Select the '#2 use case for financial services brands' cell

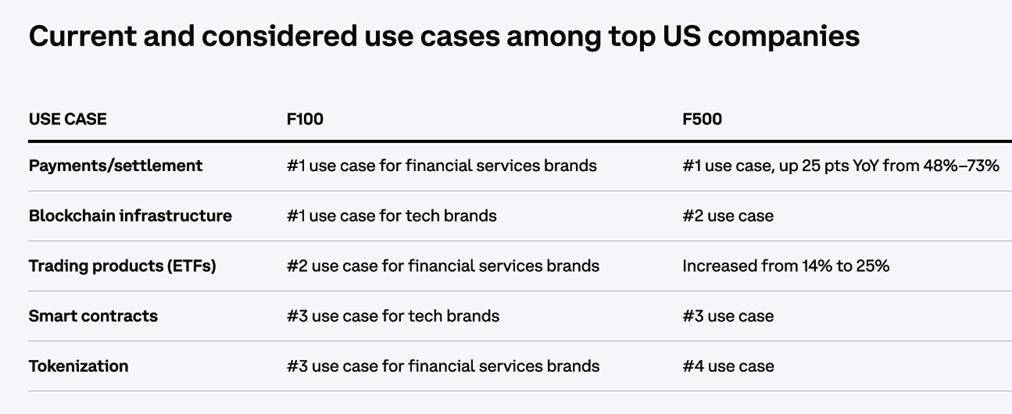coord(442,266)
